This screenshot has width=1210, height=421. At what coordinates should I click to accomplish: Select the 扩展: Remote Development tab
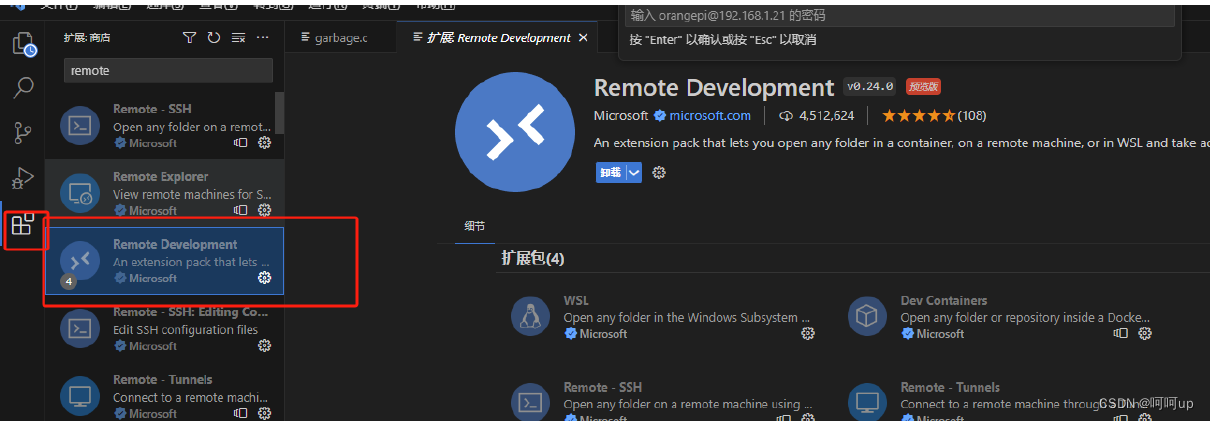(498, 38)
